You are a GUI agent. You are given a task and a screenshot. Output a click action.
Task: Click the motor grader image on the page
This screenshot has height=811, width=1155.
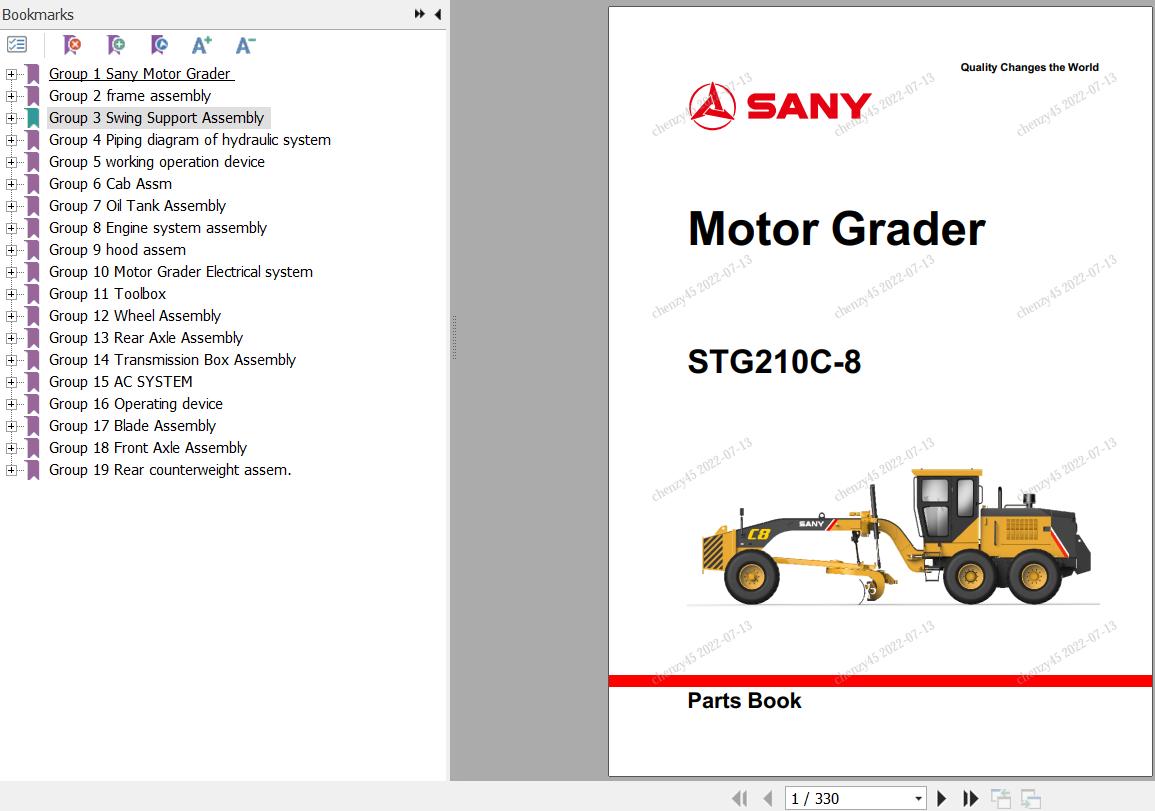896,537
